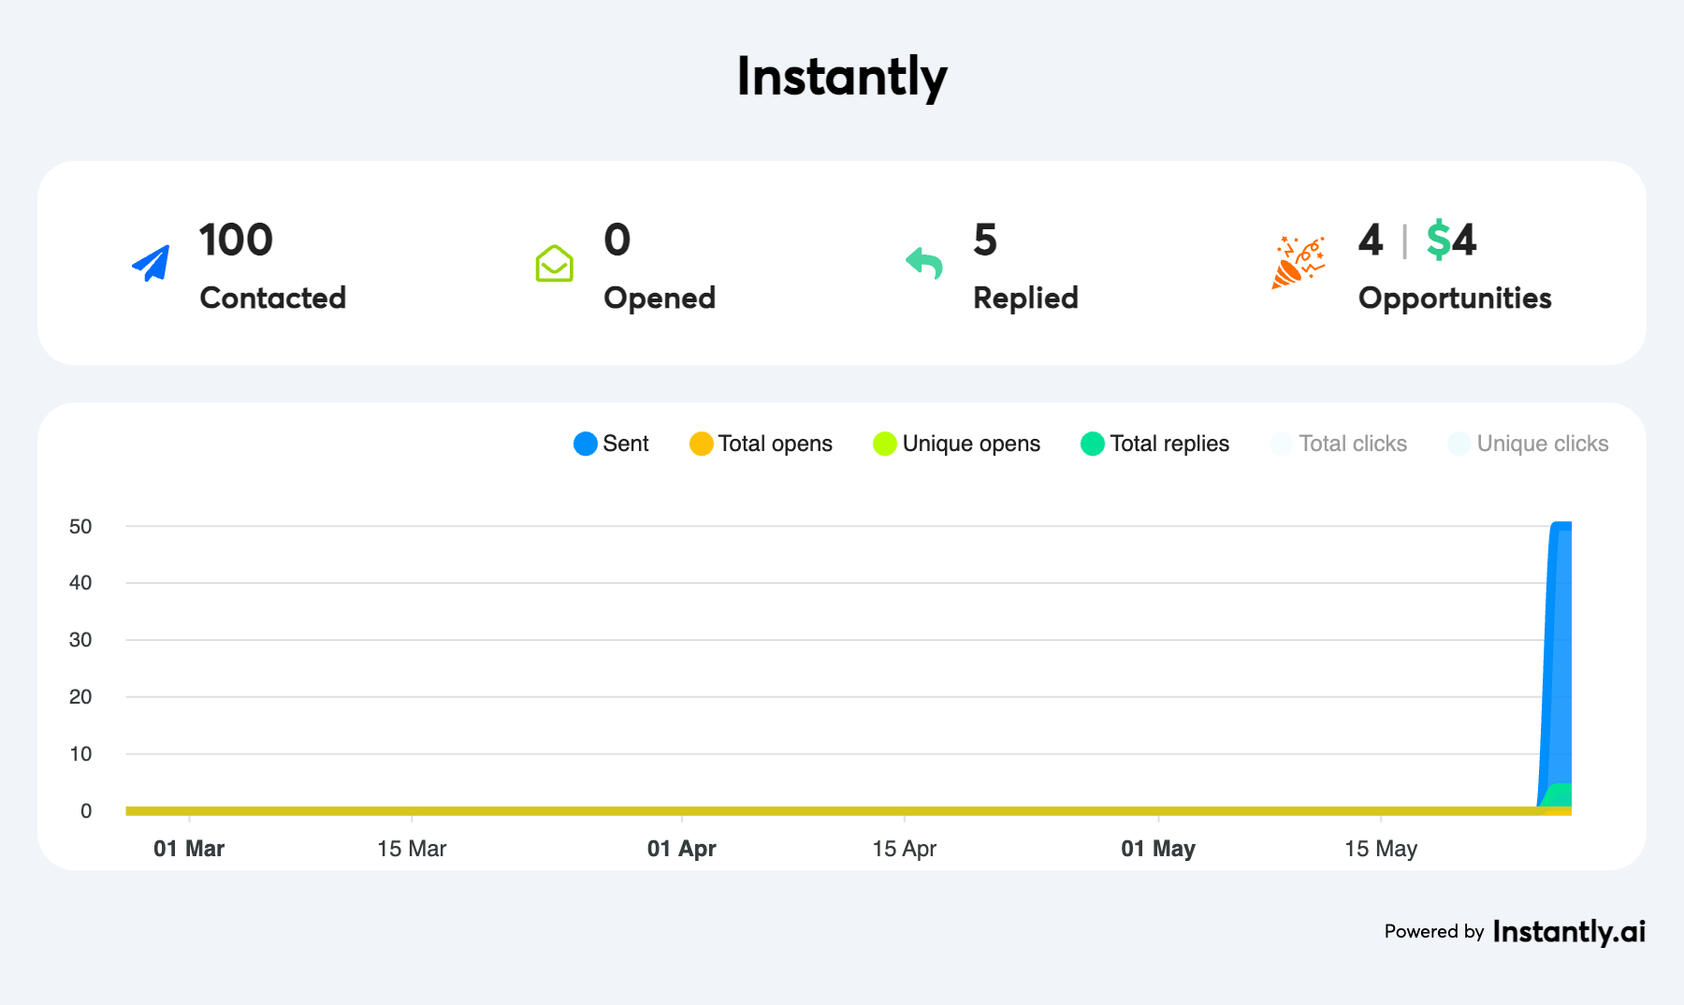Click the green reply arrow icon
This screenshot has width=1684, height=1005.
(924, 263)
